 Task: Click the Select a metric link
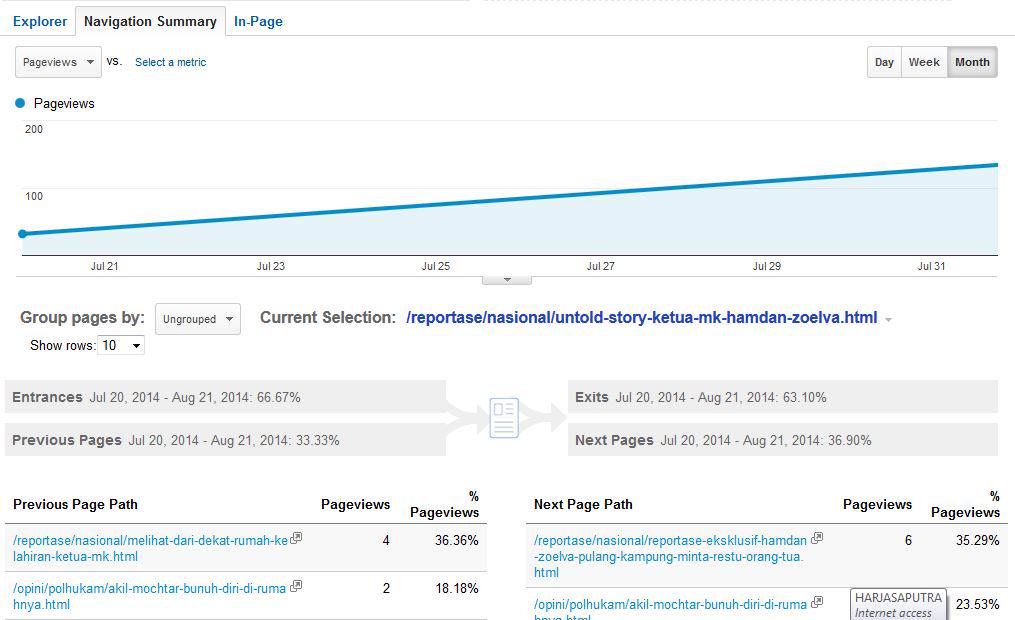(x=171, y=62)
